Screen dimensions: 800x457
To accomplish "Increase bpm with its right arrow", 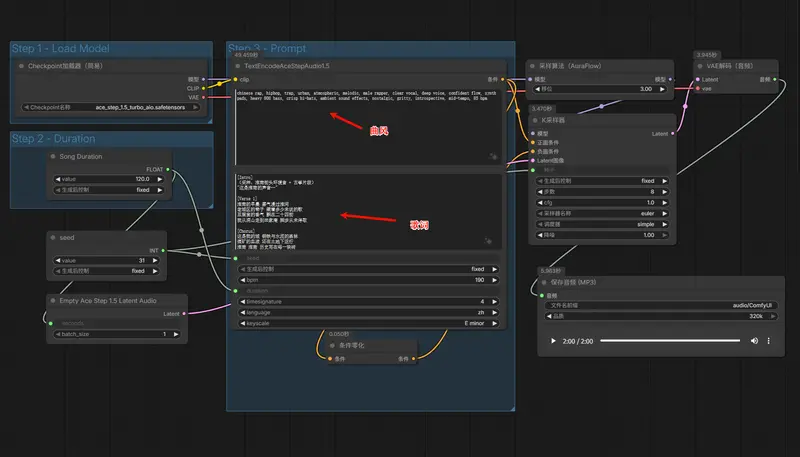I will 494,280.
